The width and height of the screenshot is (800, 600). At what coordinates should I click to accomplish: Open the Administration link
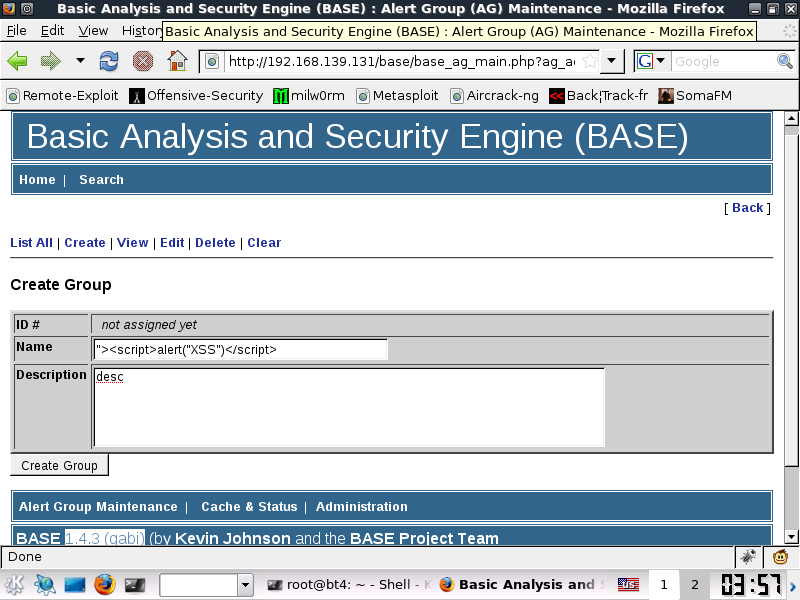[x=362, y=507]
